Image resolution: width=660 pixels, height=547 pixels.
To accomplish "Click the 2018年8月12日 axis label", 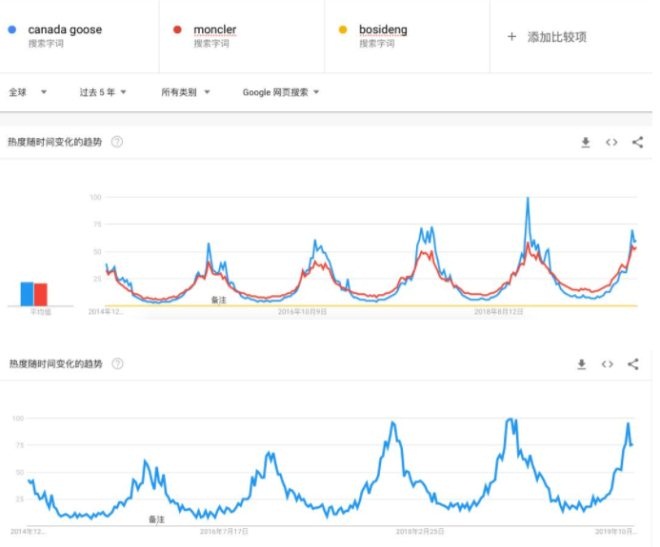I will (499, 312).
